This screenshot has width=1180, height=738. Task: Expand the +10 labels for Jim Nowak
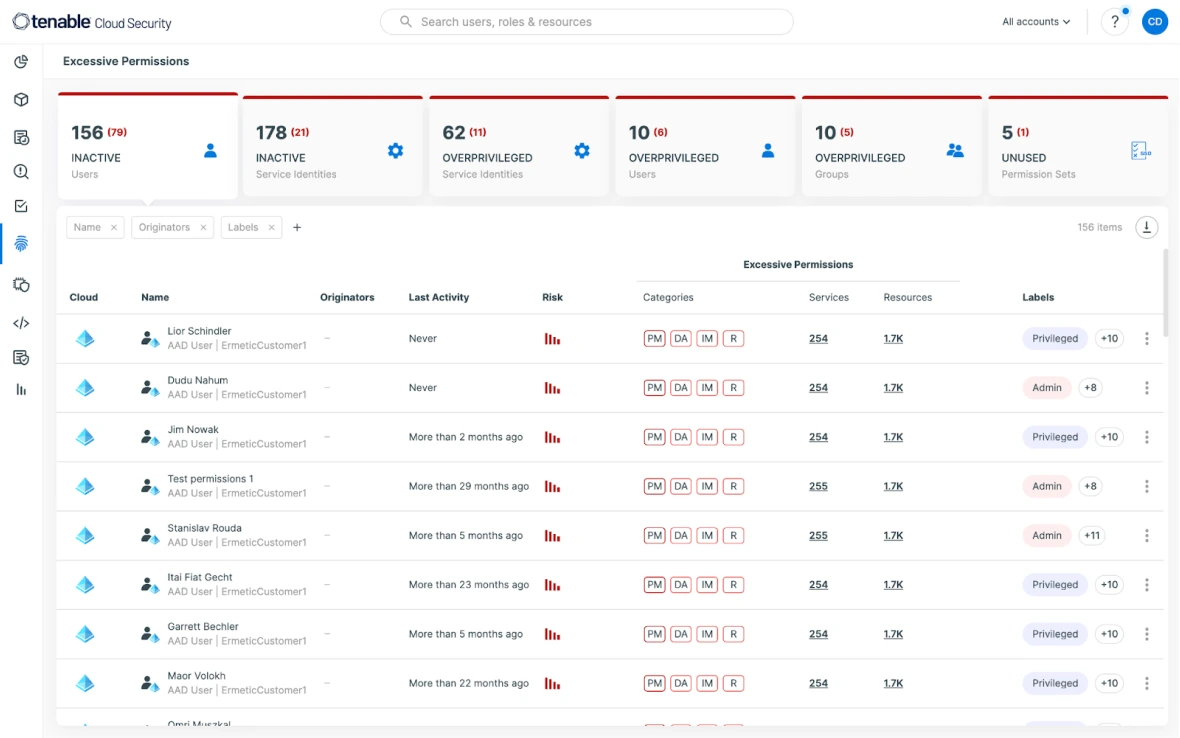pos(1109,437)
